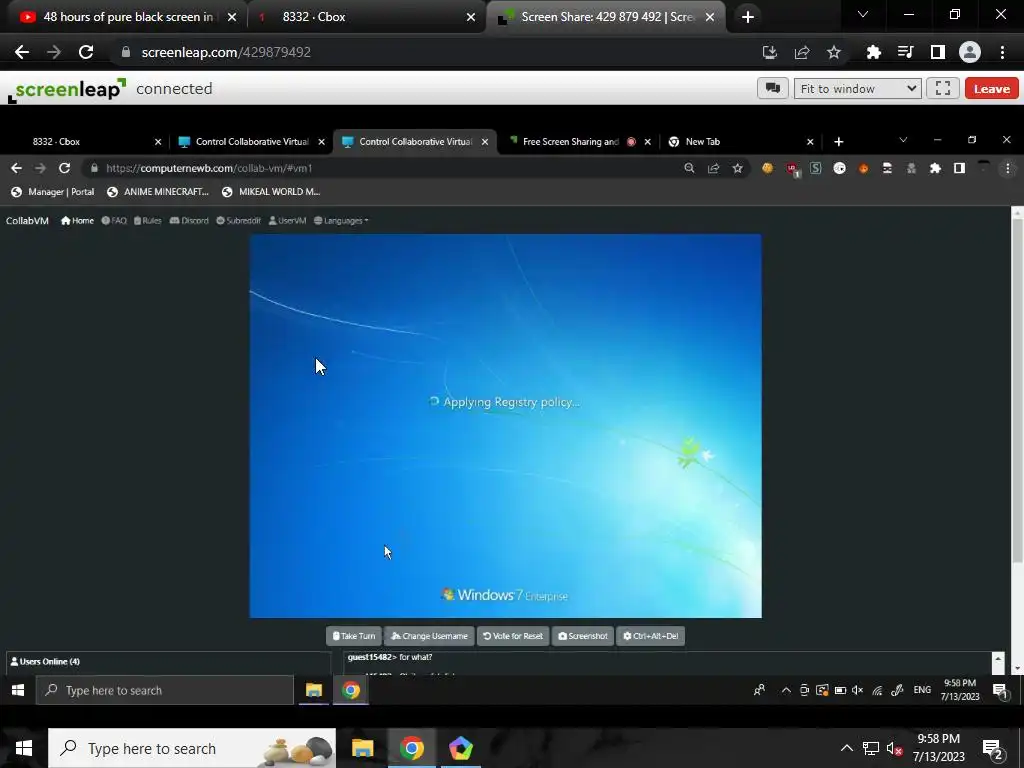The image size is (1024, 768).
Task: Open CollabVM Subreddit link
Action: [x=238, y=221]
